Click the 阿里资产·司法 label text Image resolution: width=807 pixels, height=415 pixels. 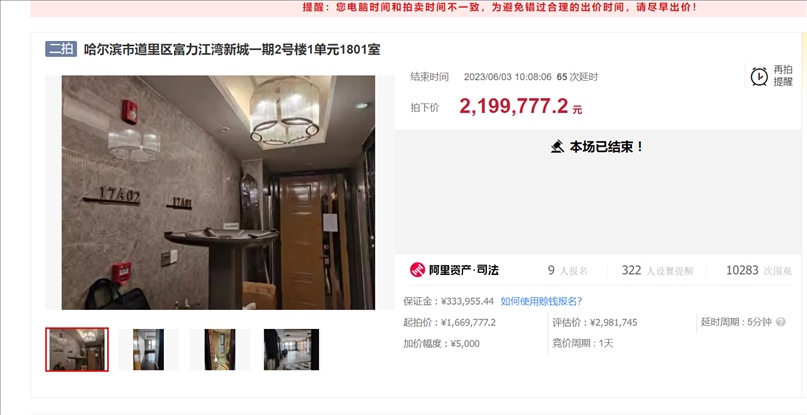pyautogui.click(x=464, y=270)
